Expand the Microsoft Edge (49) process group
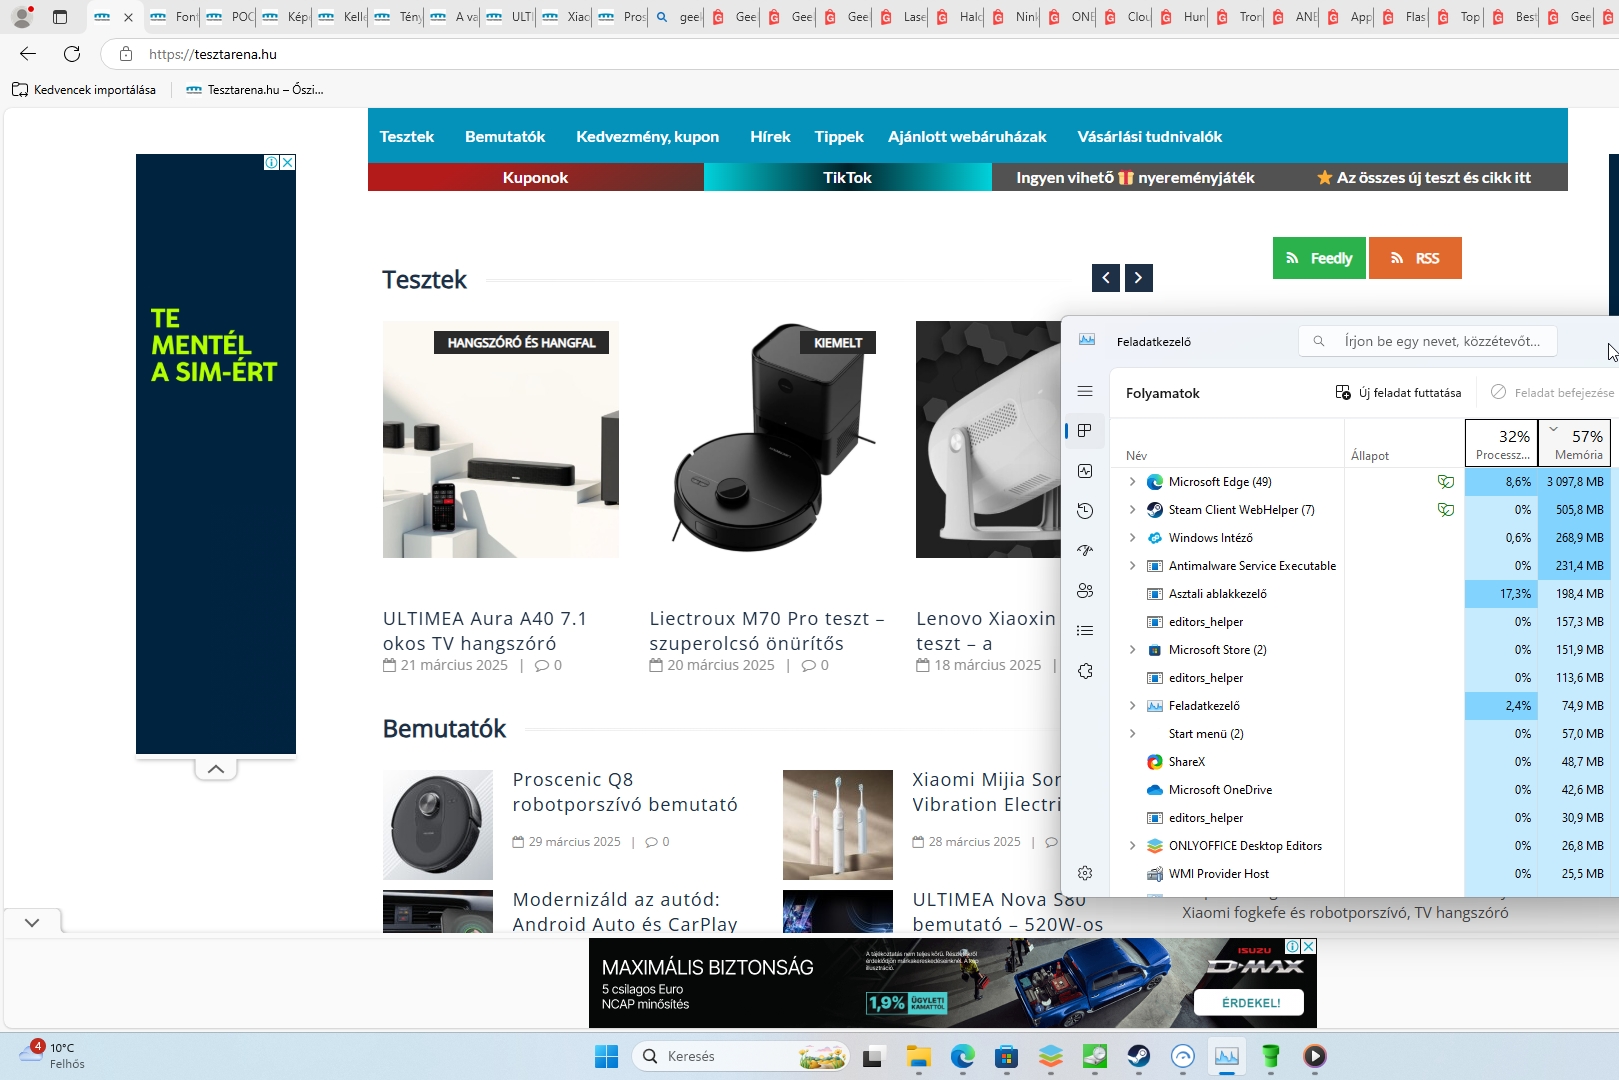The image size is (1619, 1080). [1132, 482]
